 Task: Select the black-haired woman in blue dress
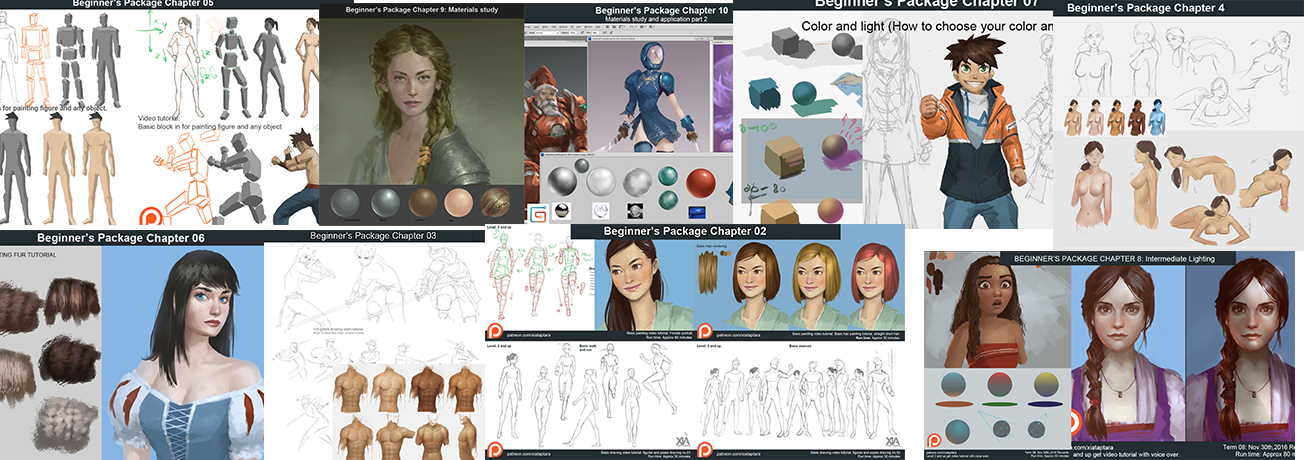coord(180,350)
